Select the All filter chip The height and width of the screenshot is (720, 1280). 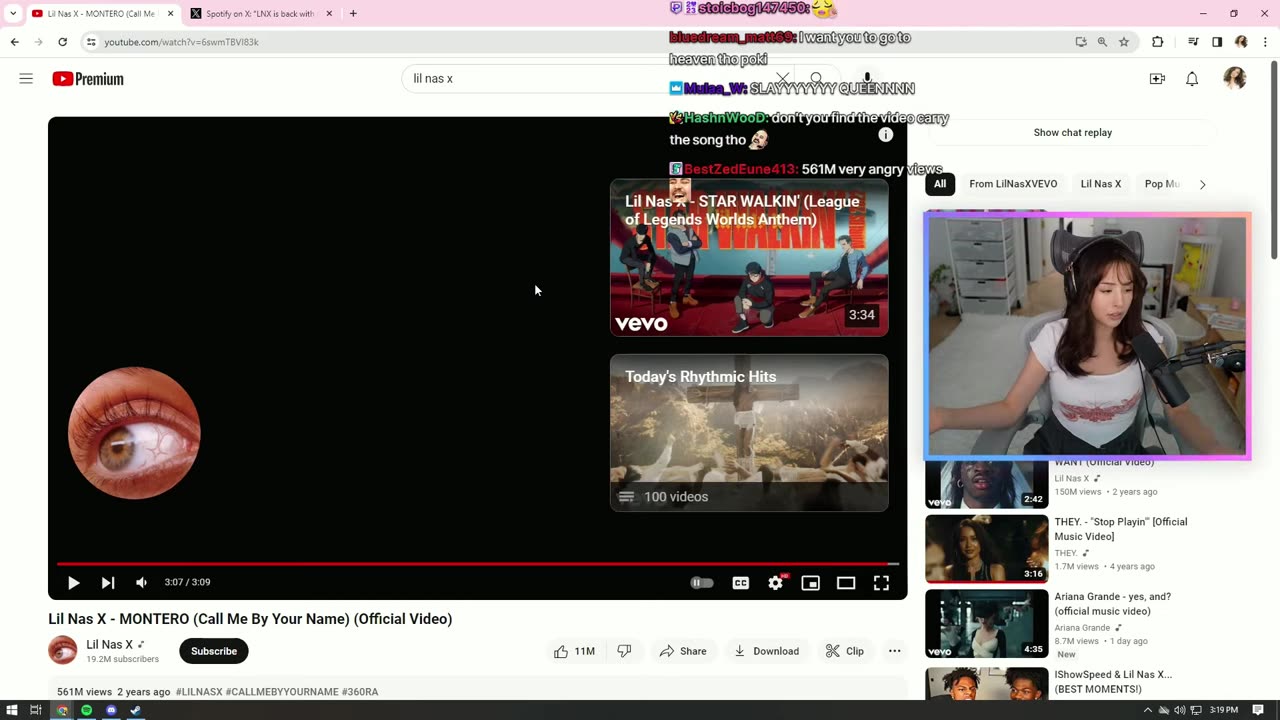[940, 184]
